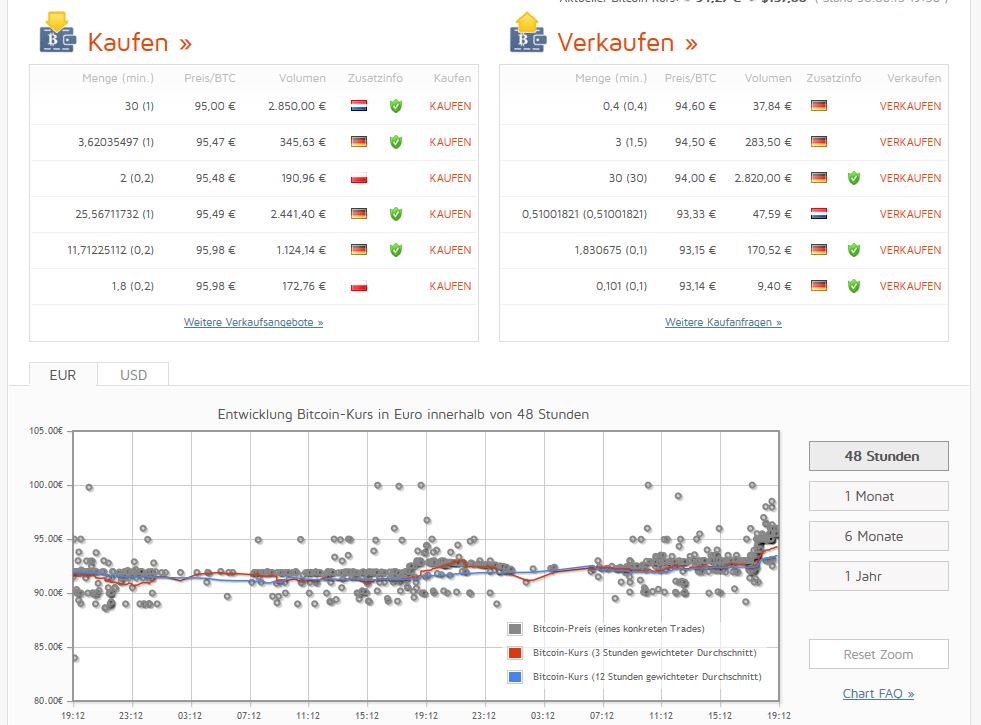Click VERKAUFEN for the 93,33 € request

(x=910, y=214)
